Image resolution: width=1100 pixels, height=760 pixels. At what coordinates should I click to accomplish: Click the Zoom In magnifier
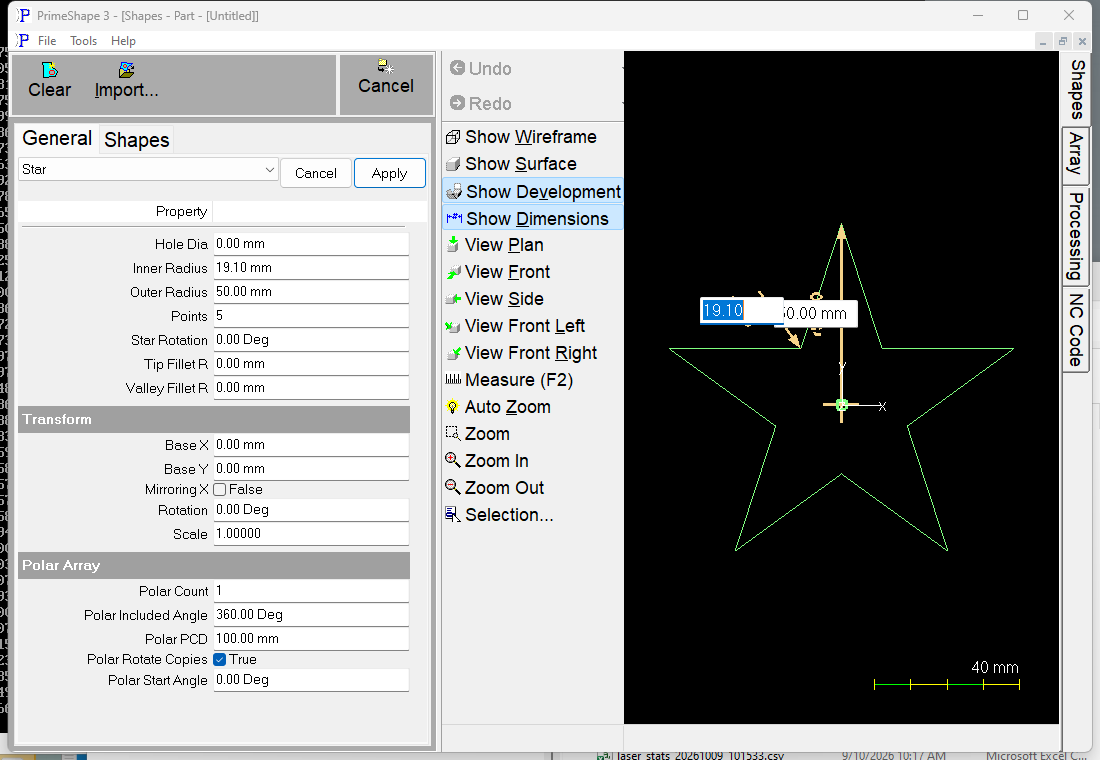pyautogui.click(x=452, y=460)
